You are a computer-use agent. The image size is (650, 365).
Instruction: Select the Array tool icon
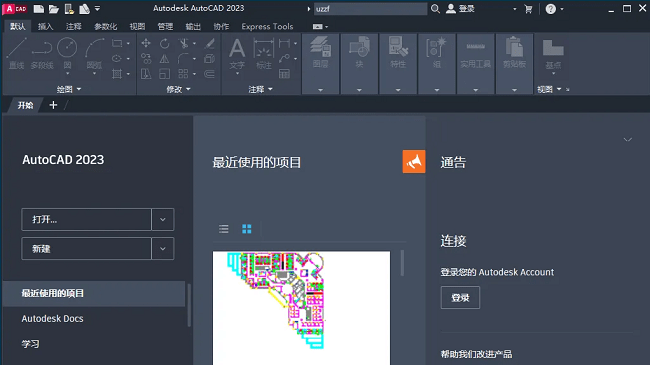183,74
